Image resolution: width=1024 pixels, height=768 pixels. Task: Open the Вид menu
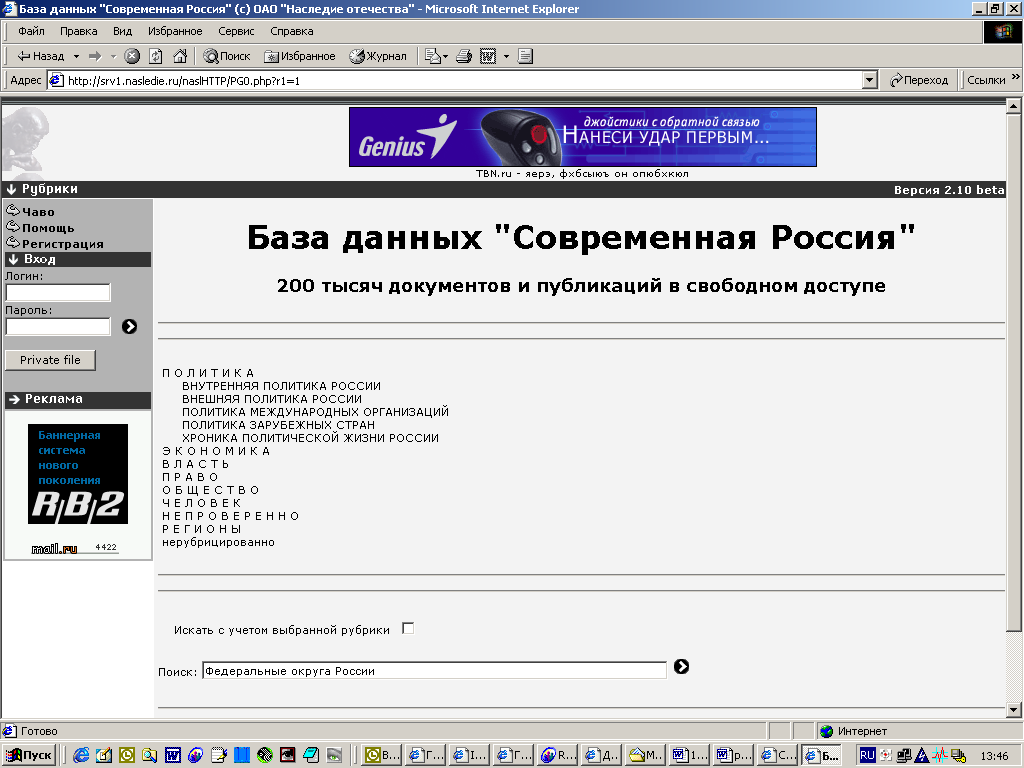(x=122, y=31)
